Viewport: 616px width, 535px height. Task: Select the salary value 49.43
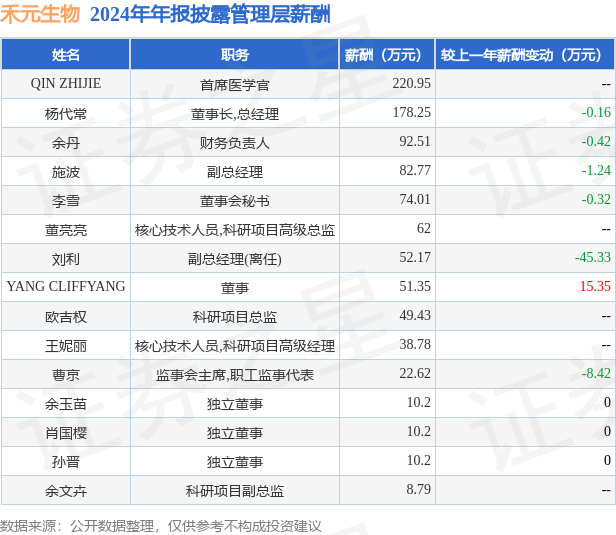pos(415,316)
